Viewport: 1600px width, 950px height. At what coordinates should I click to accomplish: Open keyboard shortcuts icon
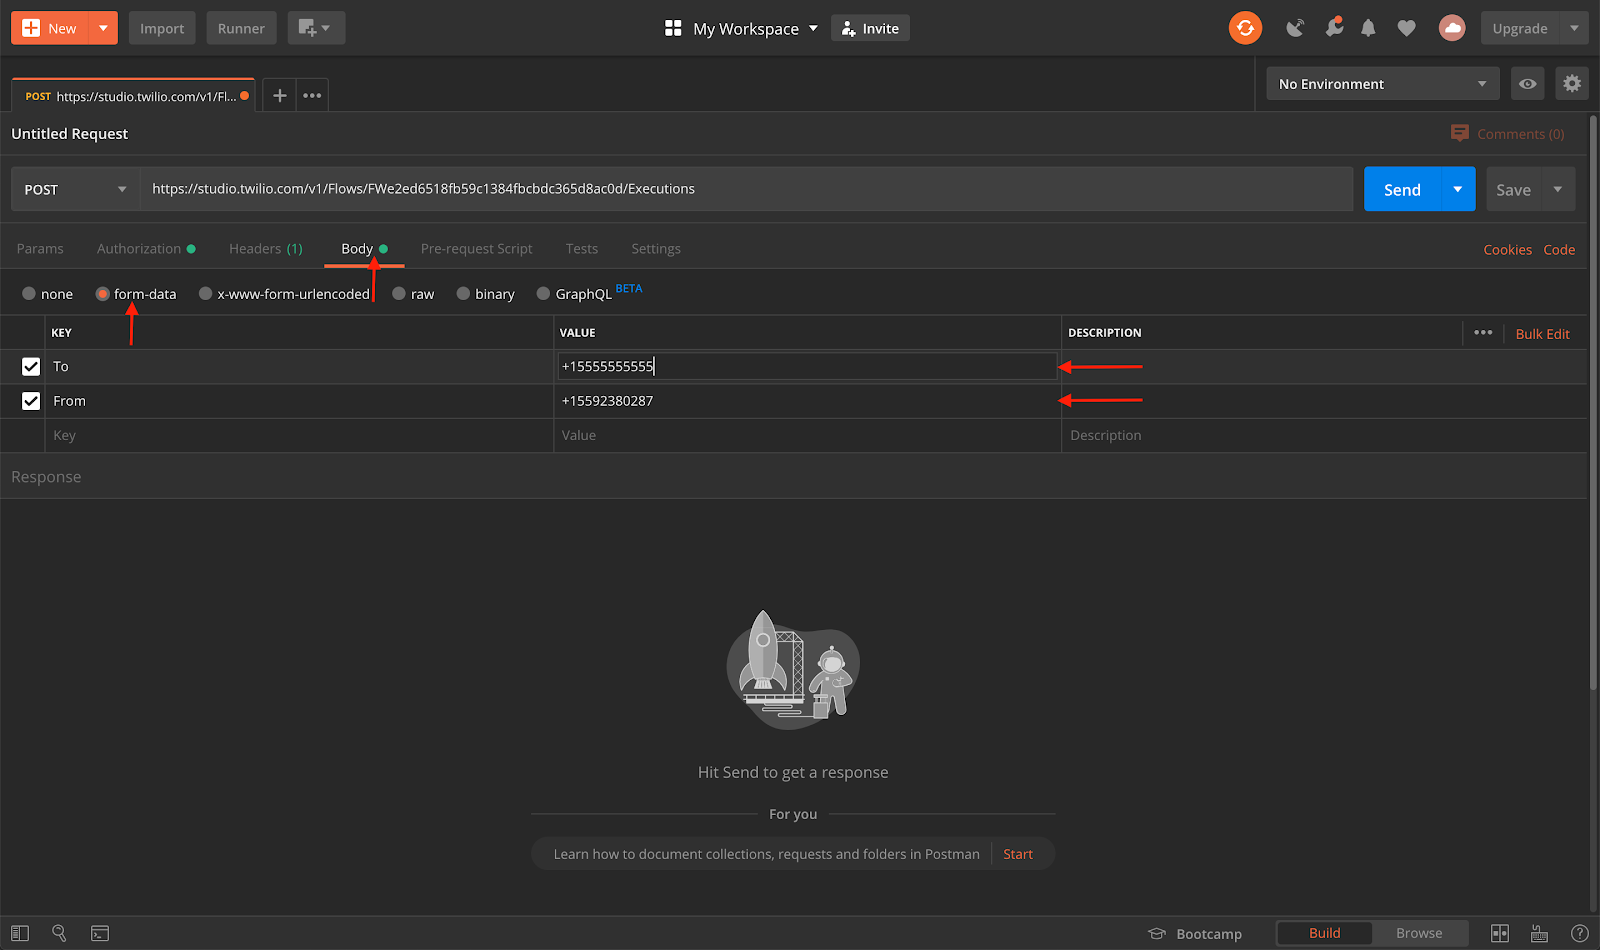click(1540, 933)
